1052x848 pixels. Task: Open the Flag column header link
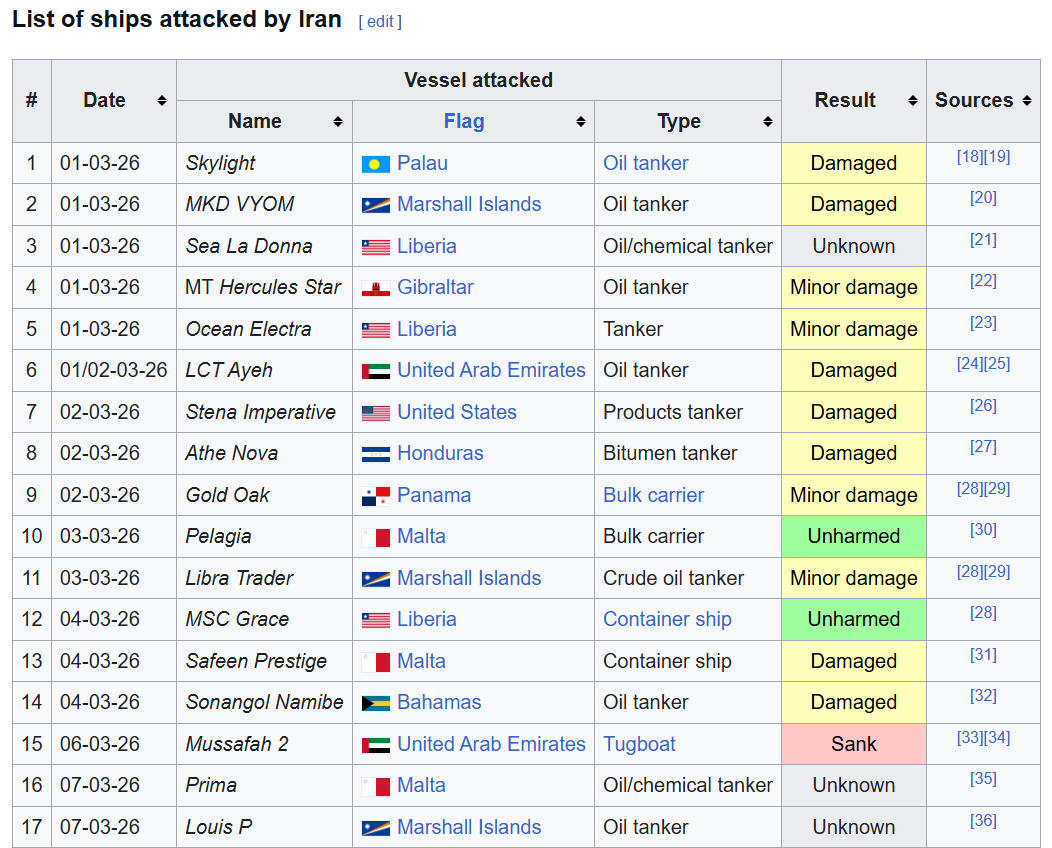[x=464, y=121]
